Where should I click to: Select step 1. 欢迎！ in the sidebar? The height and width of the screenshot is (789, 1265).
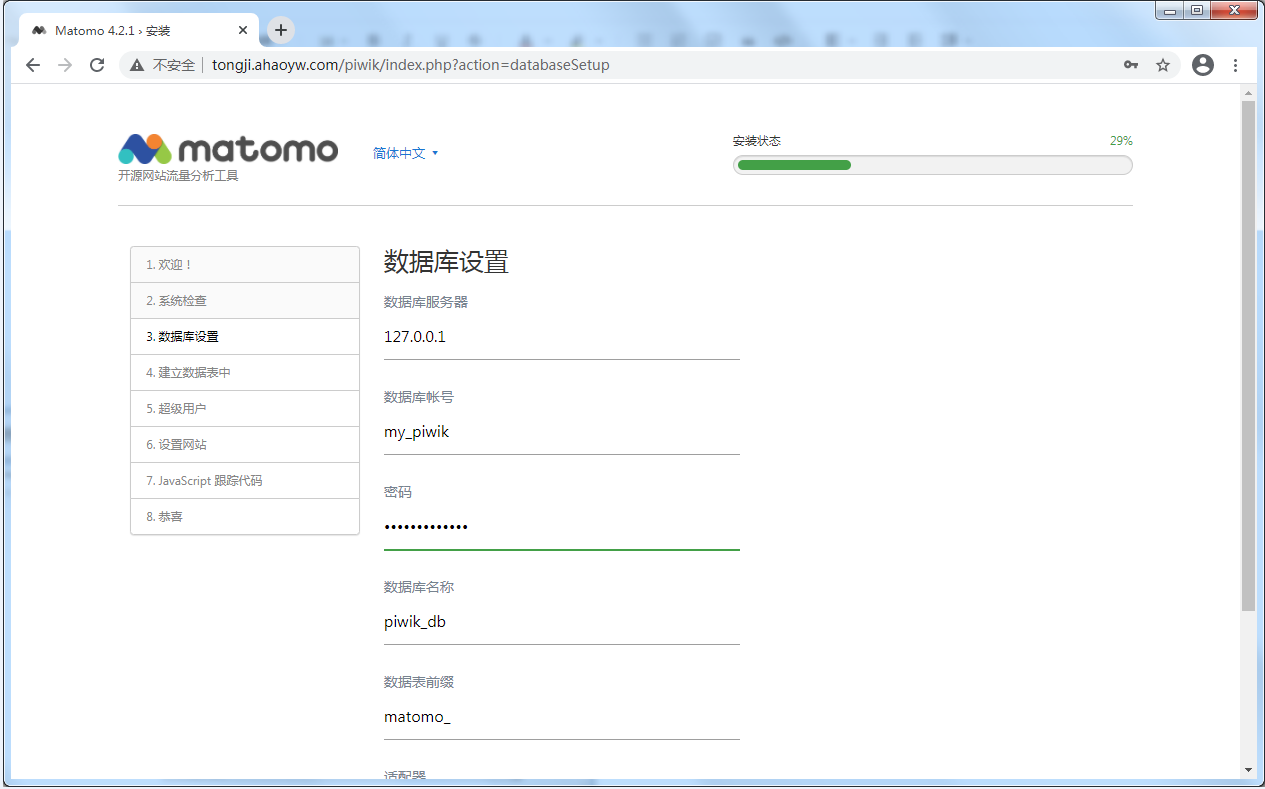245,265
